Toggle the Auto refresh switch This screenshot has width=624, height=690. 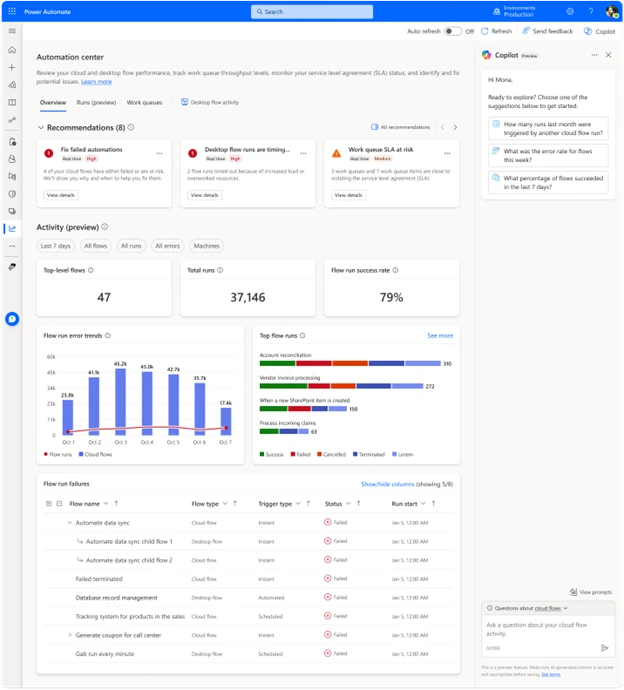pos(453,31)
